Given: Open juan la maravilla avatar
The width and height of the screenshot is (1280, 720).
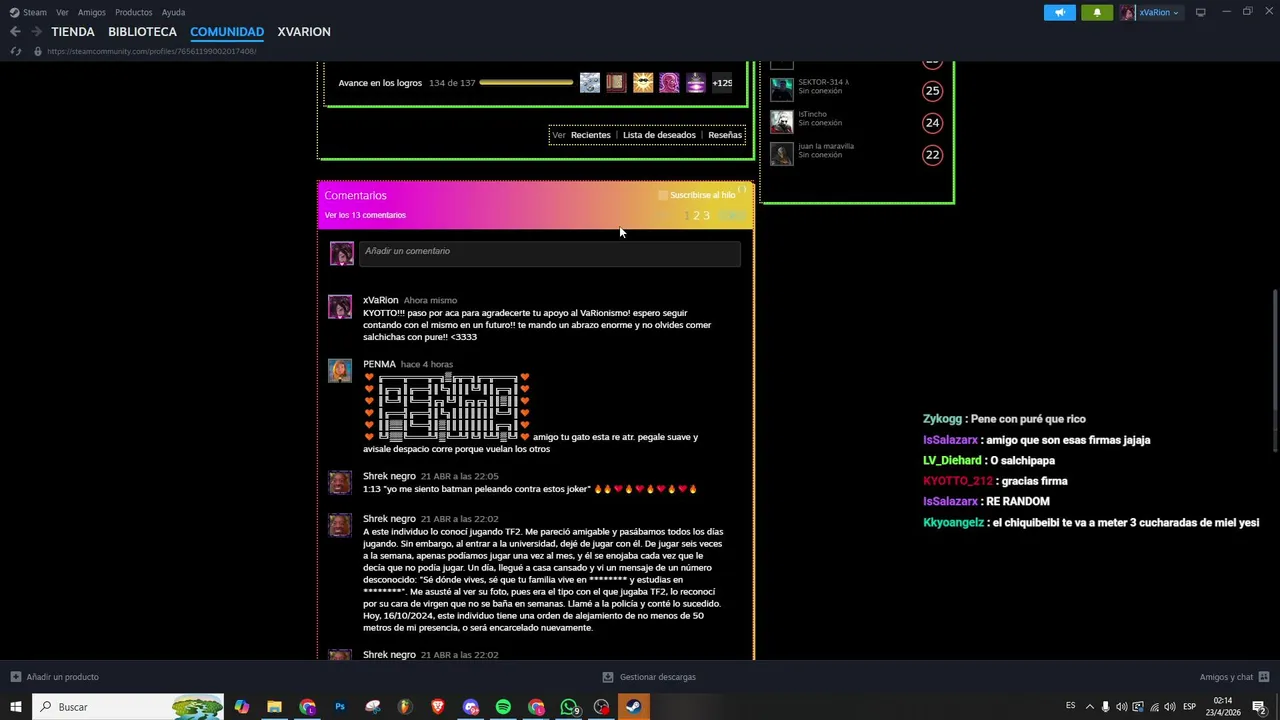Looking at the screenshot, I should pyautogui.click(x=782, y=154).
